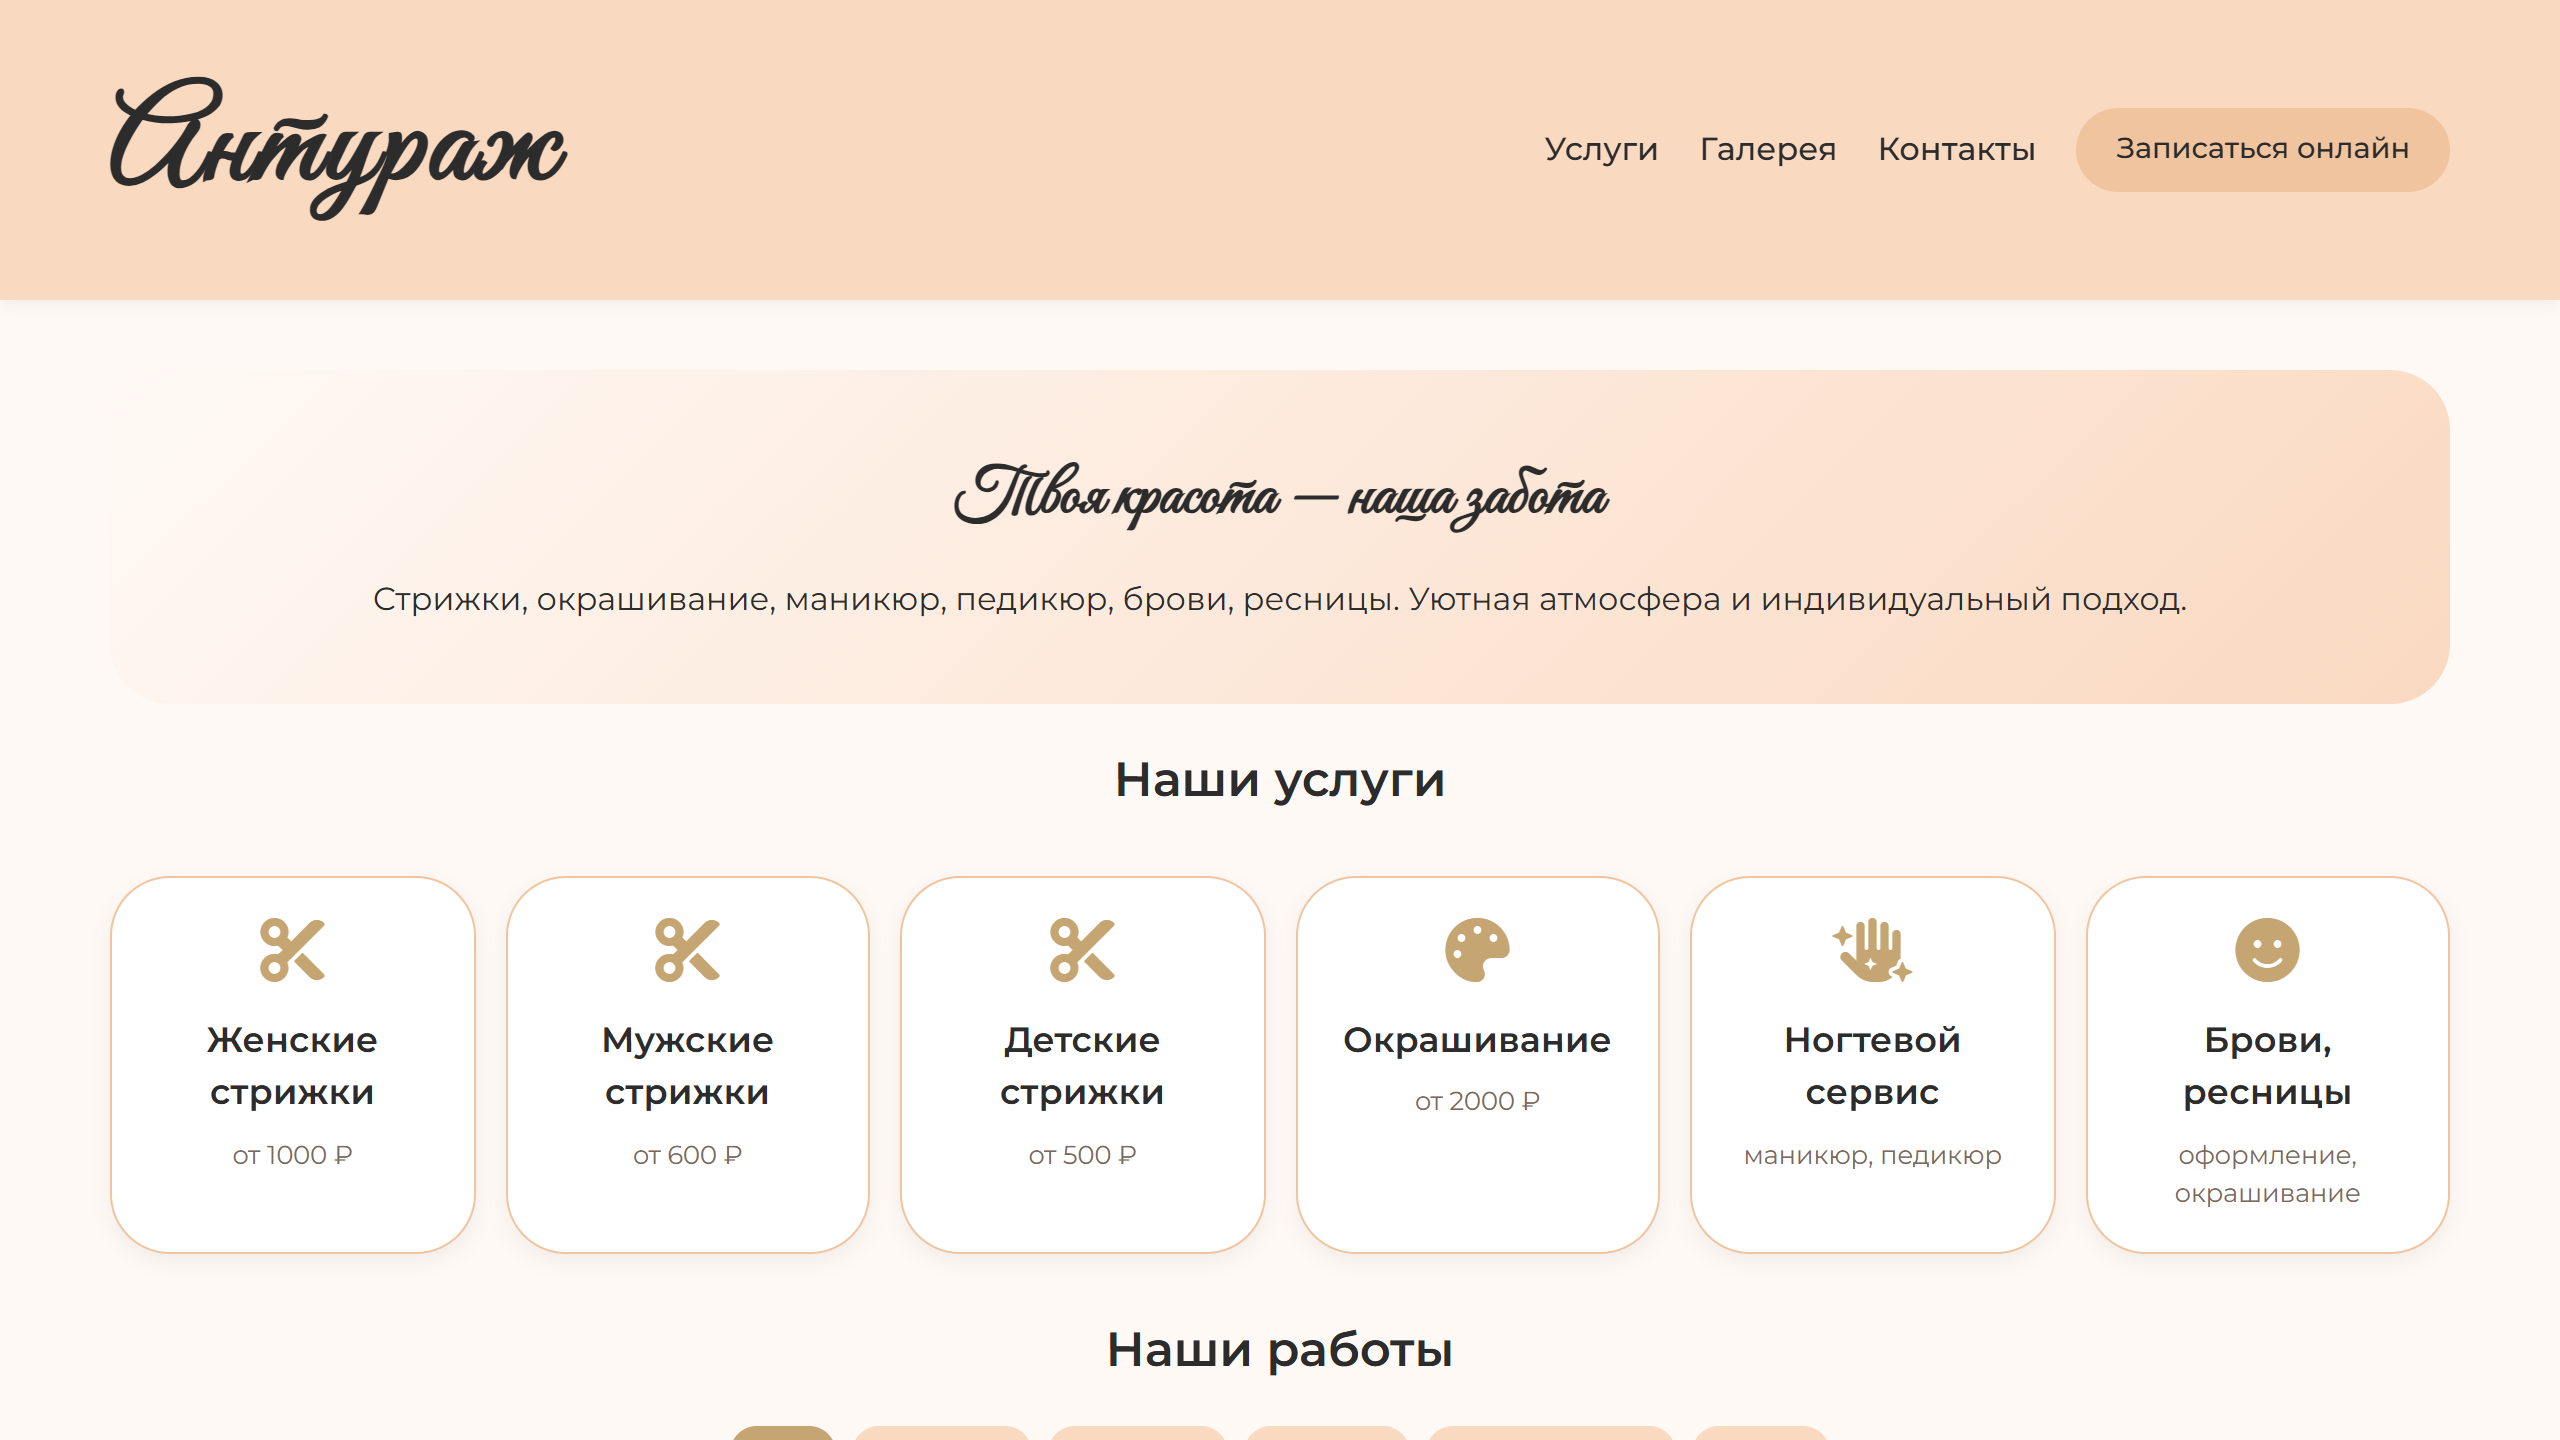This screenshot has height=1440, width=2560.
Task: Click the scissors icon on Мужские стрижки card
Action: pos(687,950)
